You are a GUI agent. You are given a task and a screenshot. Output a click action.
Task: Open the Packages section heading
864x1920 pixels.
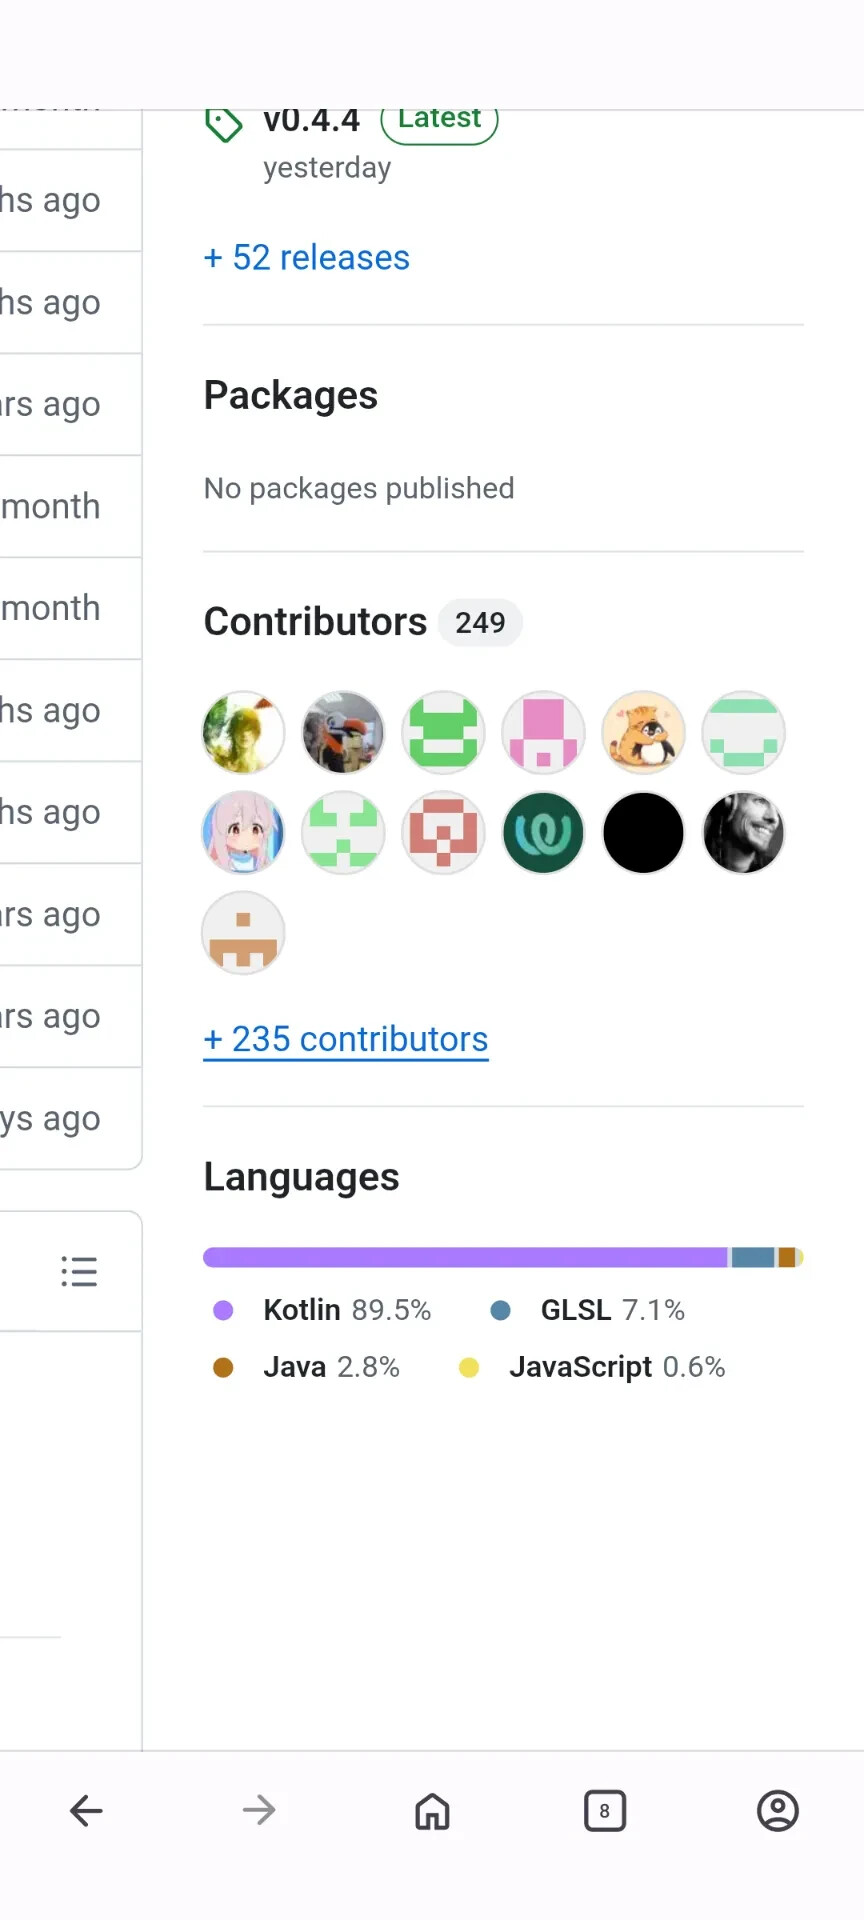click(x=291, y=396)
